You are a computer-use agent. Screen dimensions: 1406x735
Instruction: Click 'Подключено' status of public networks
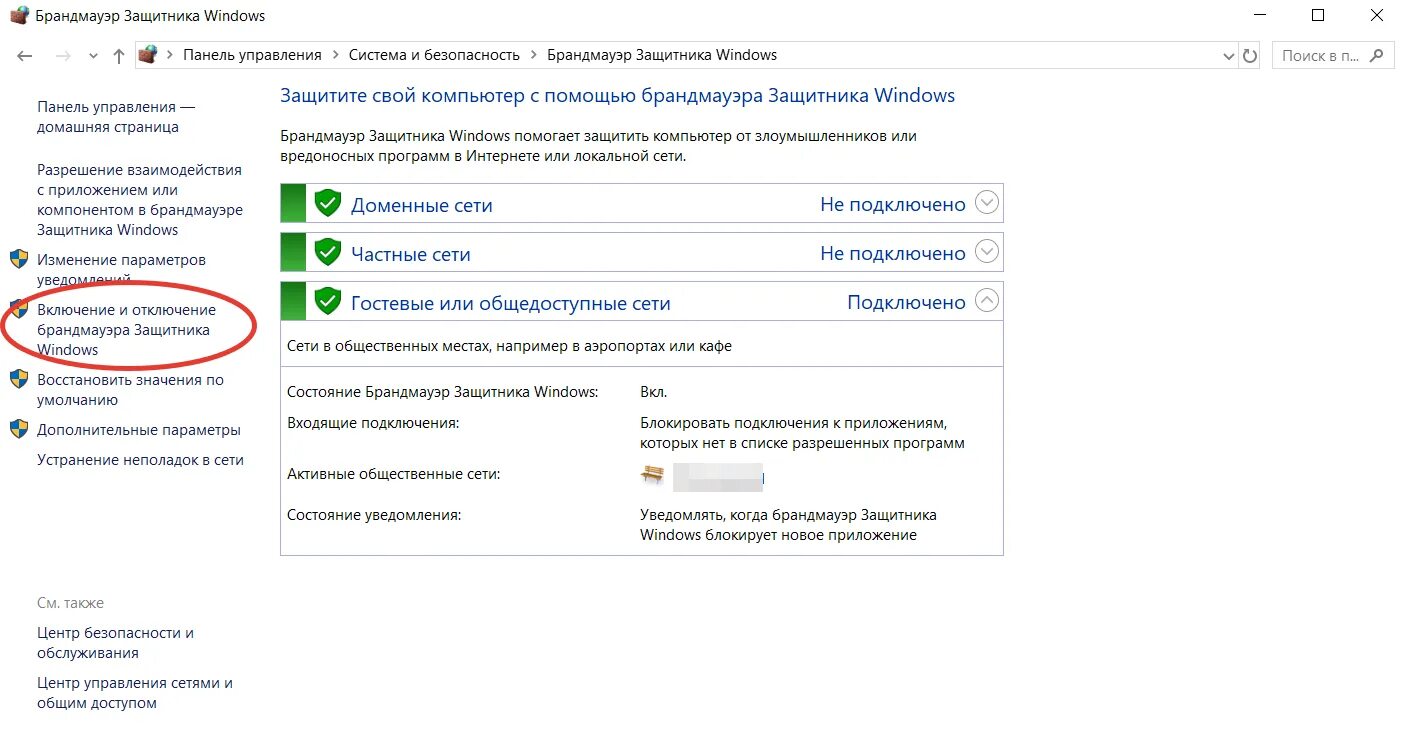(x=906, y=303)
